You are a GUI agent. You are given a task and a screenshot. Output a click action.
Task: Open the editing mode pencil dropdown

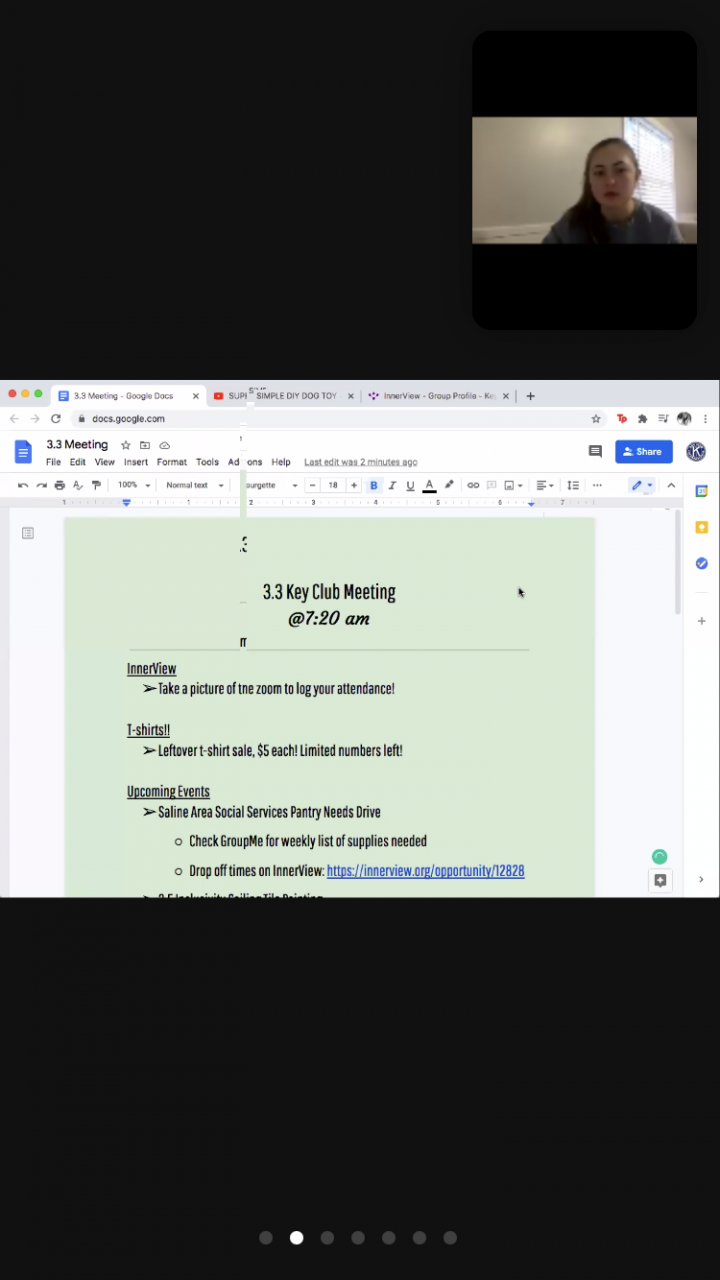(641, 485)
